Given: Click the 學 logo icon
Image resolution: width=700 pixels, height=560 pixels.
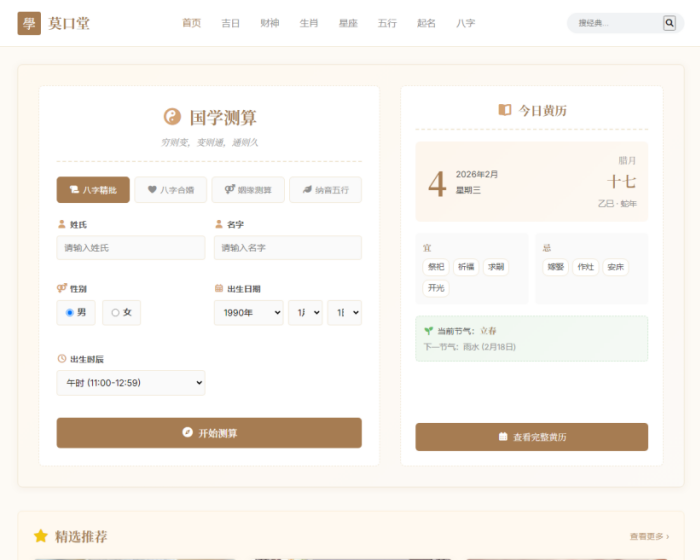Looking at the screenshot, I should pos(29,23).
